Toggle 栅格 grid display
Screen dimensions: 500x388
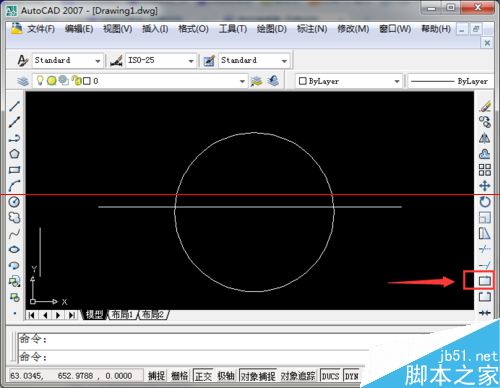point(180,376)
